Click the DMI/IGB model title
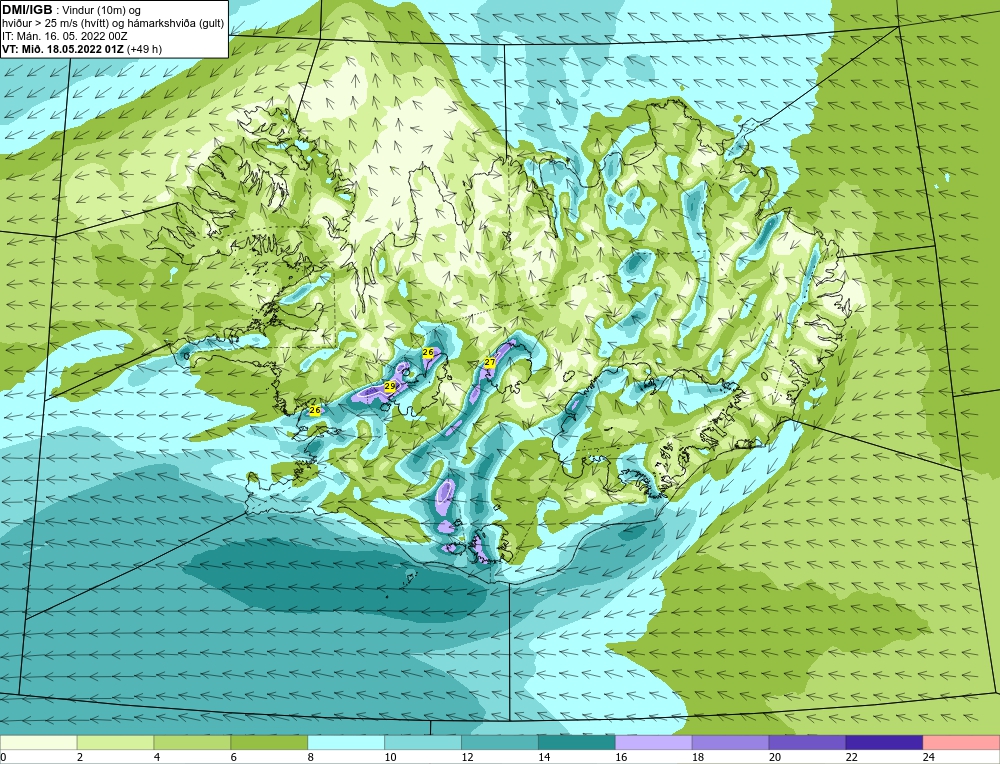Image resolution: width=1000 pixels, height=764 pixels. pyautogui.click(x=27, y=10)
